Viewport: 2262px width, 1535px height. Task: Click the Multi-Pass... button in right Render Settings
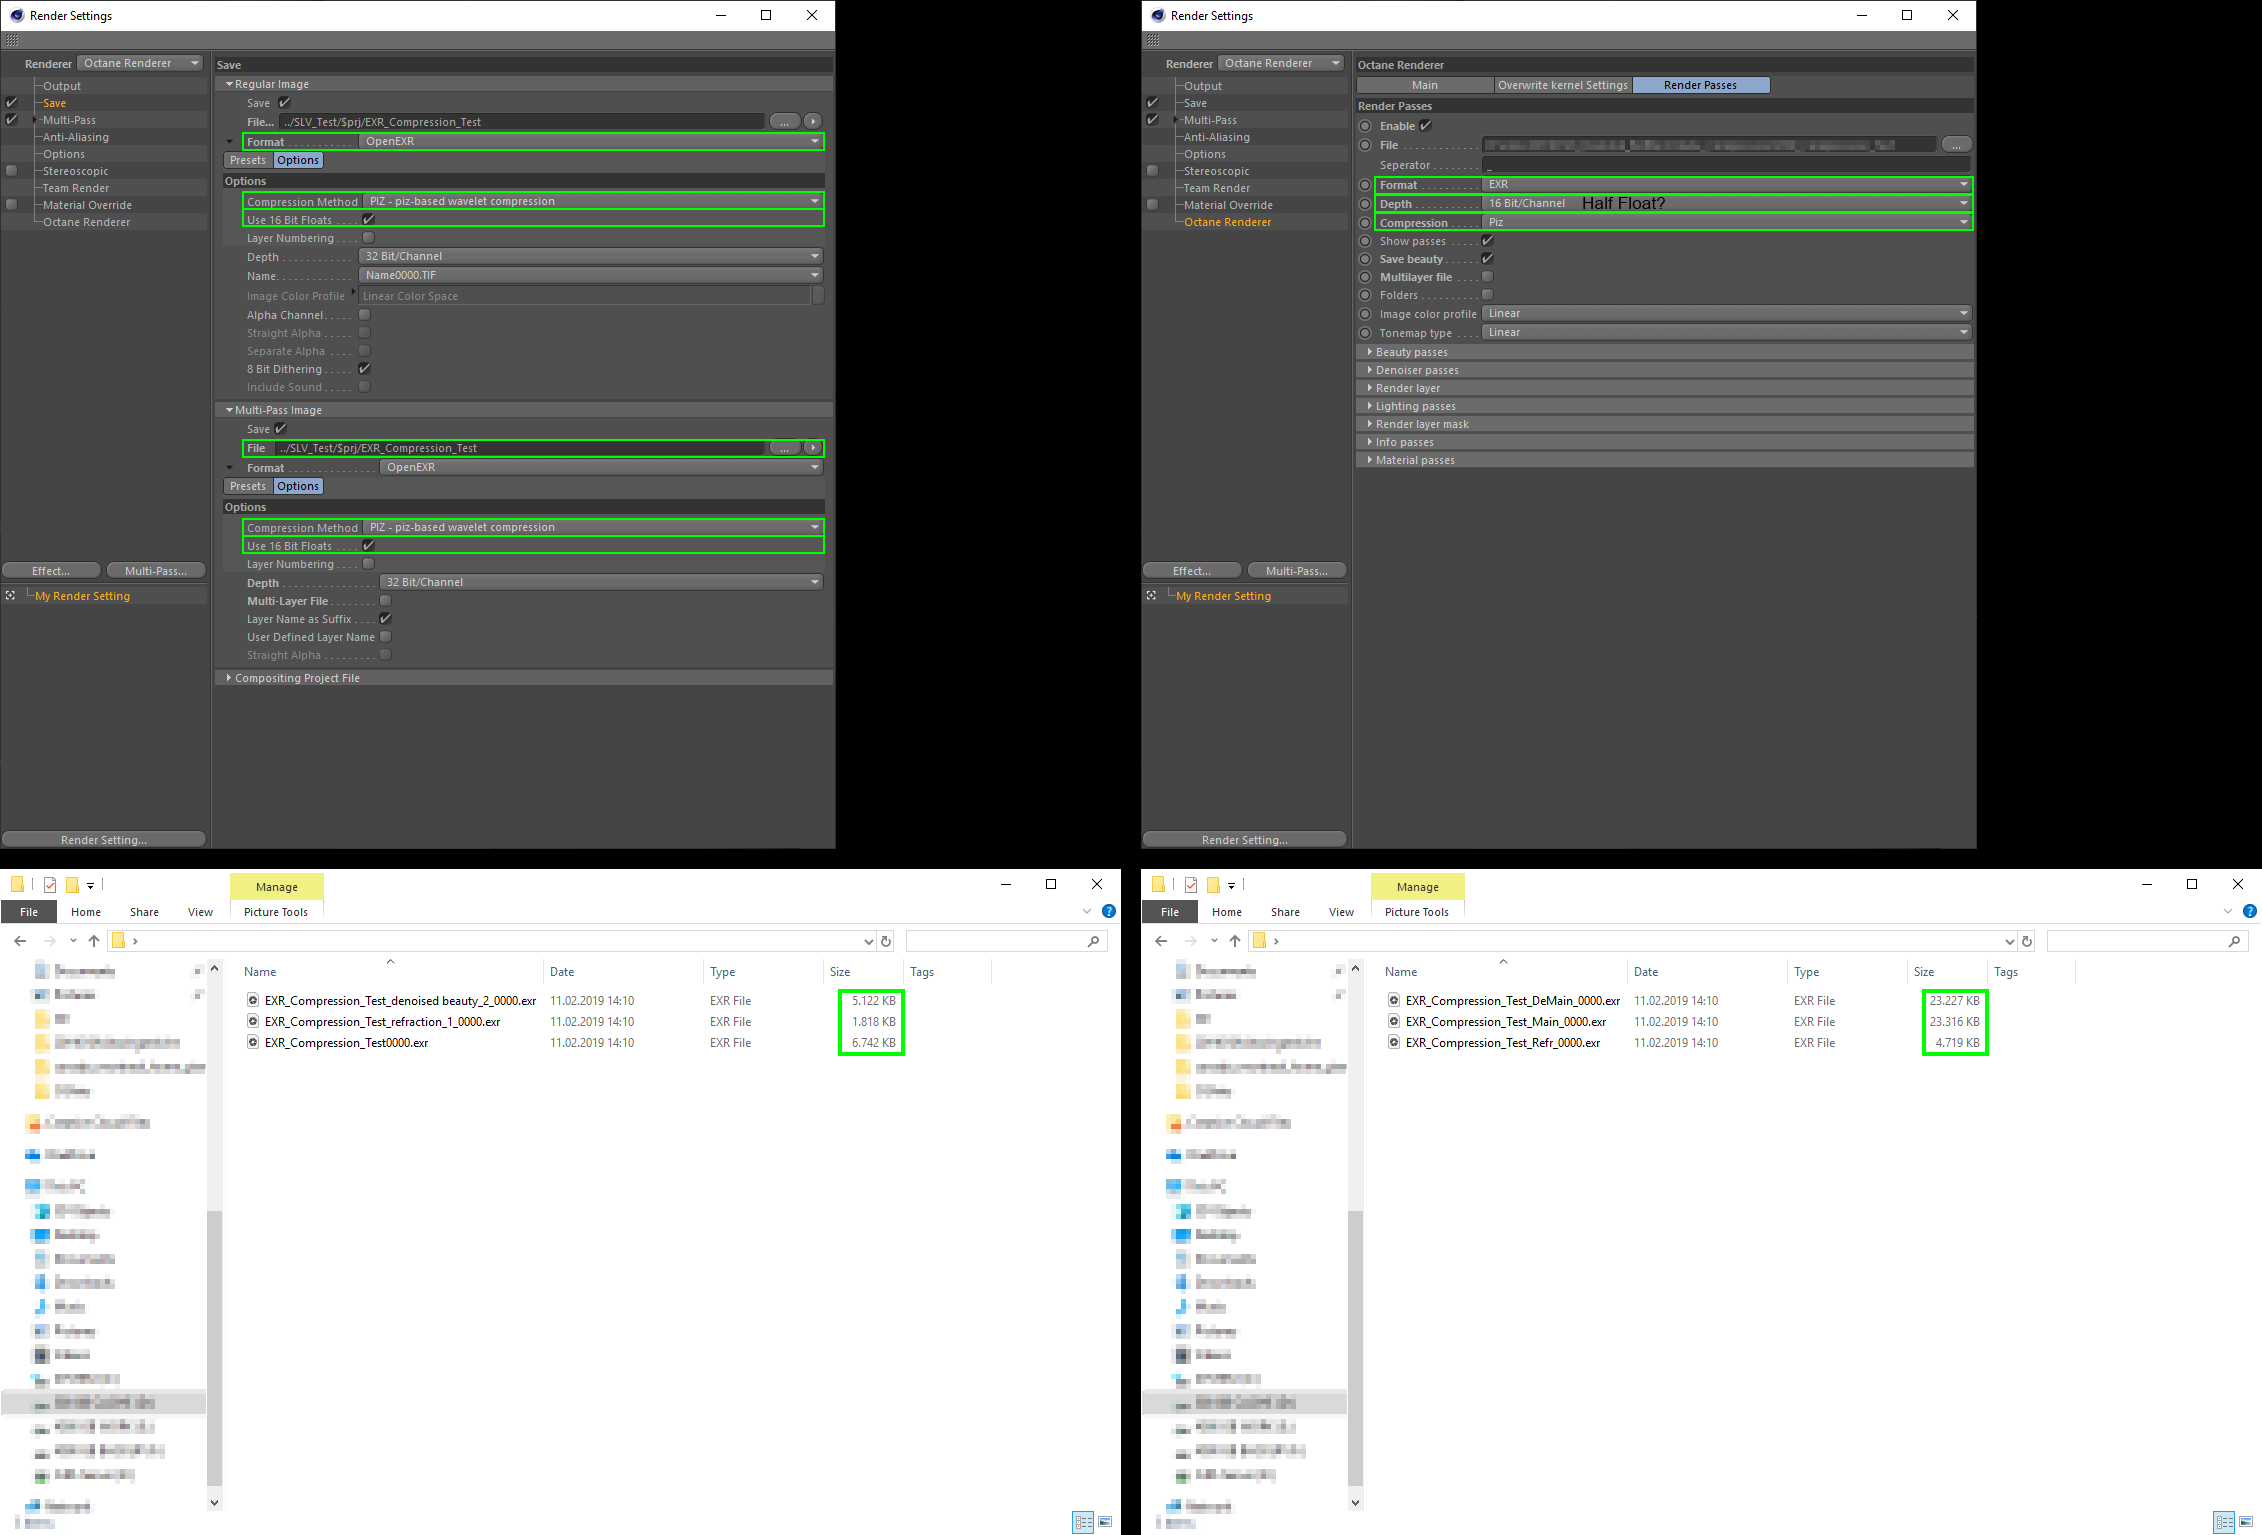tap(1296, 571)
